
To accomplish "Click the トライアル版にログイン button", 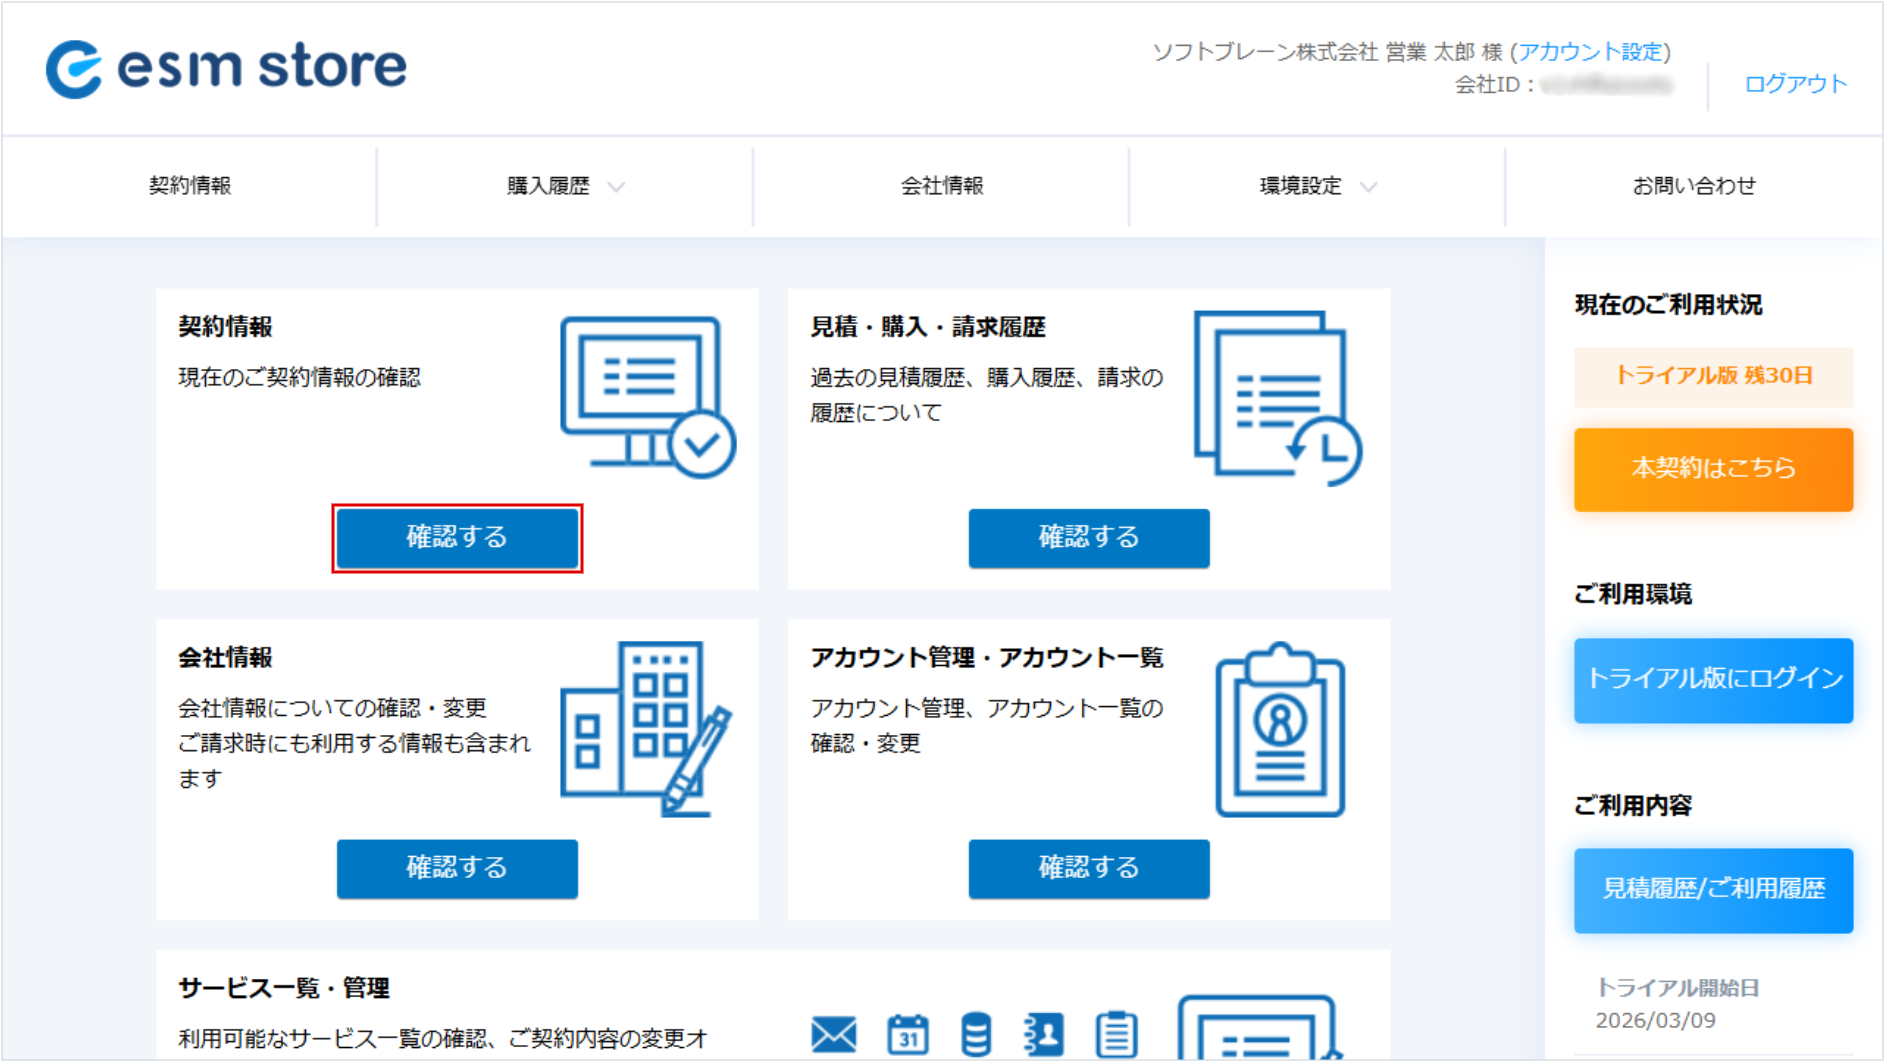I will pos(1713,680).
